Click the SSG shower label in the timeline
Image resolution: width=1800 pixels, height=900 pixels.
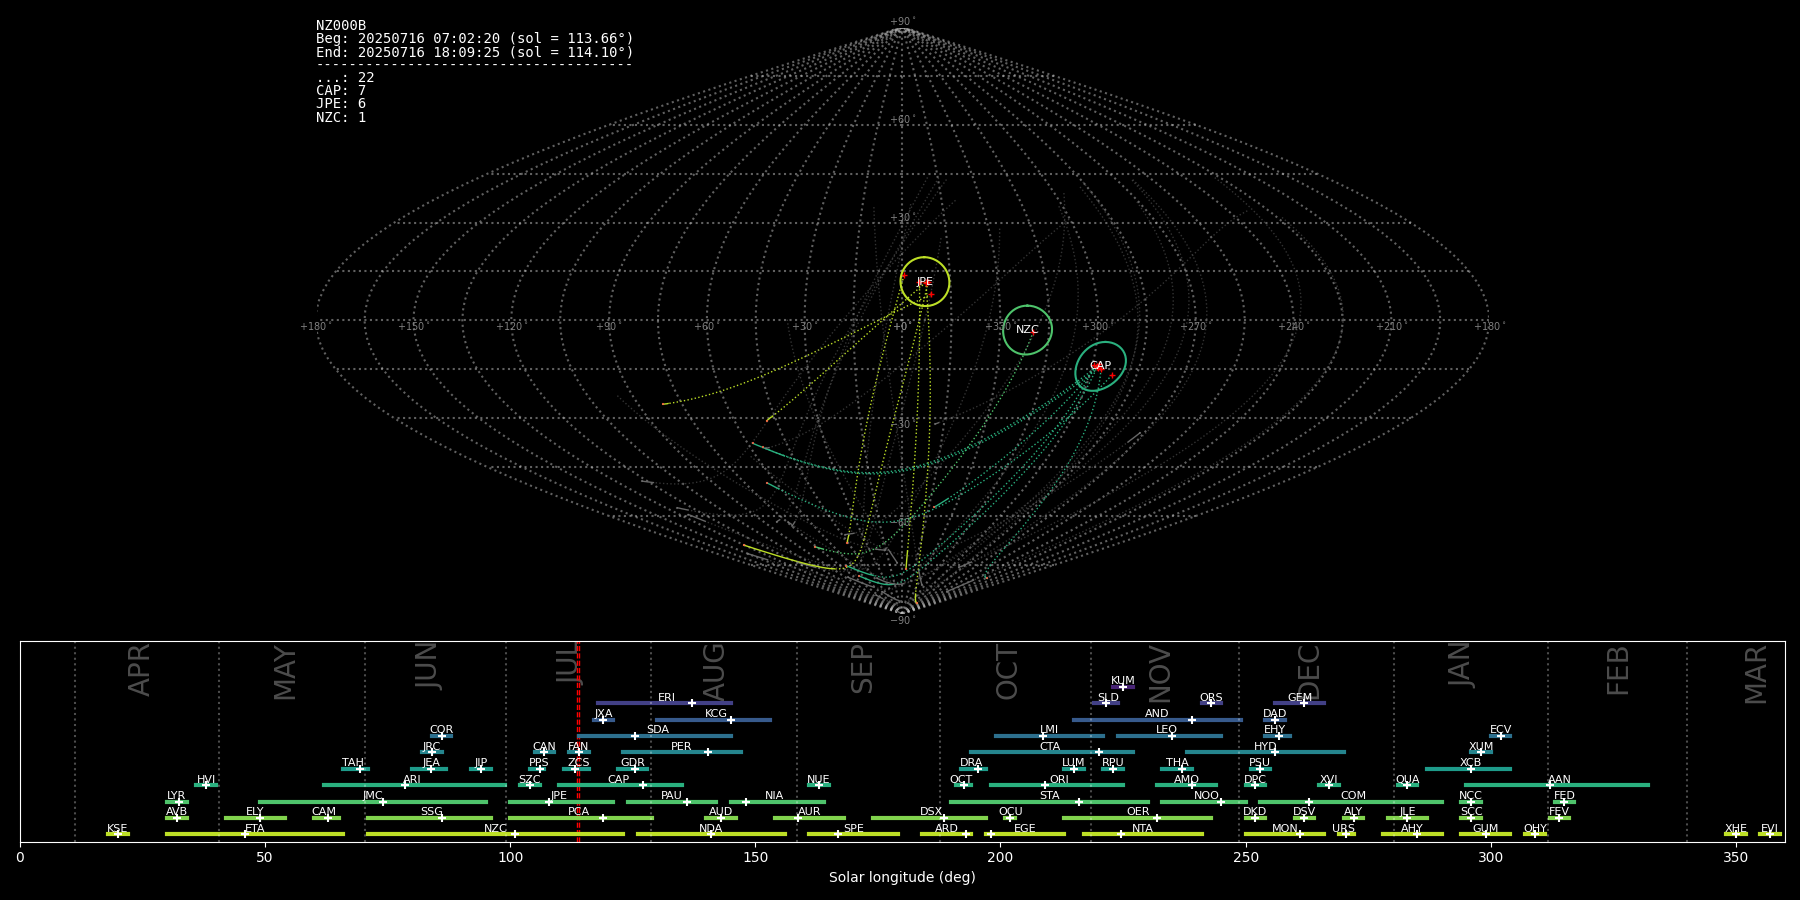tap(431, 812)
